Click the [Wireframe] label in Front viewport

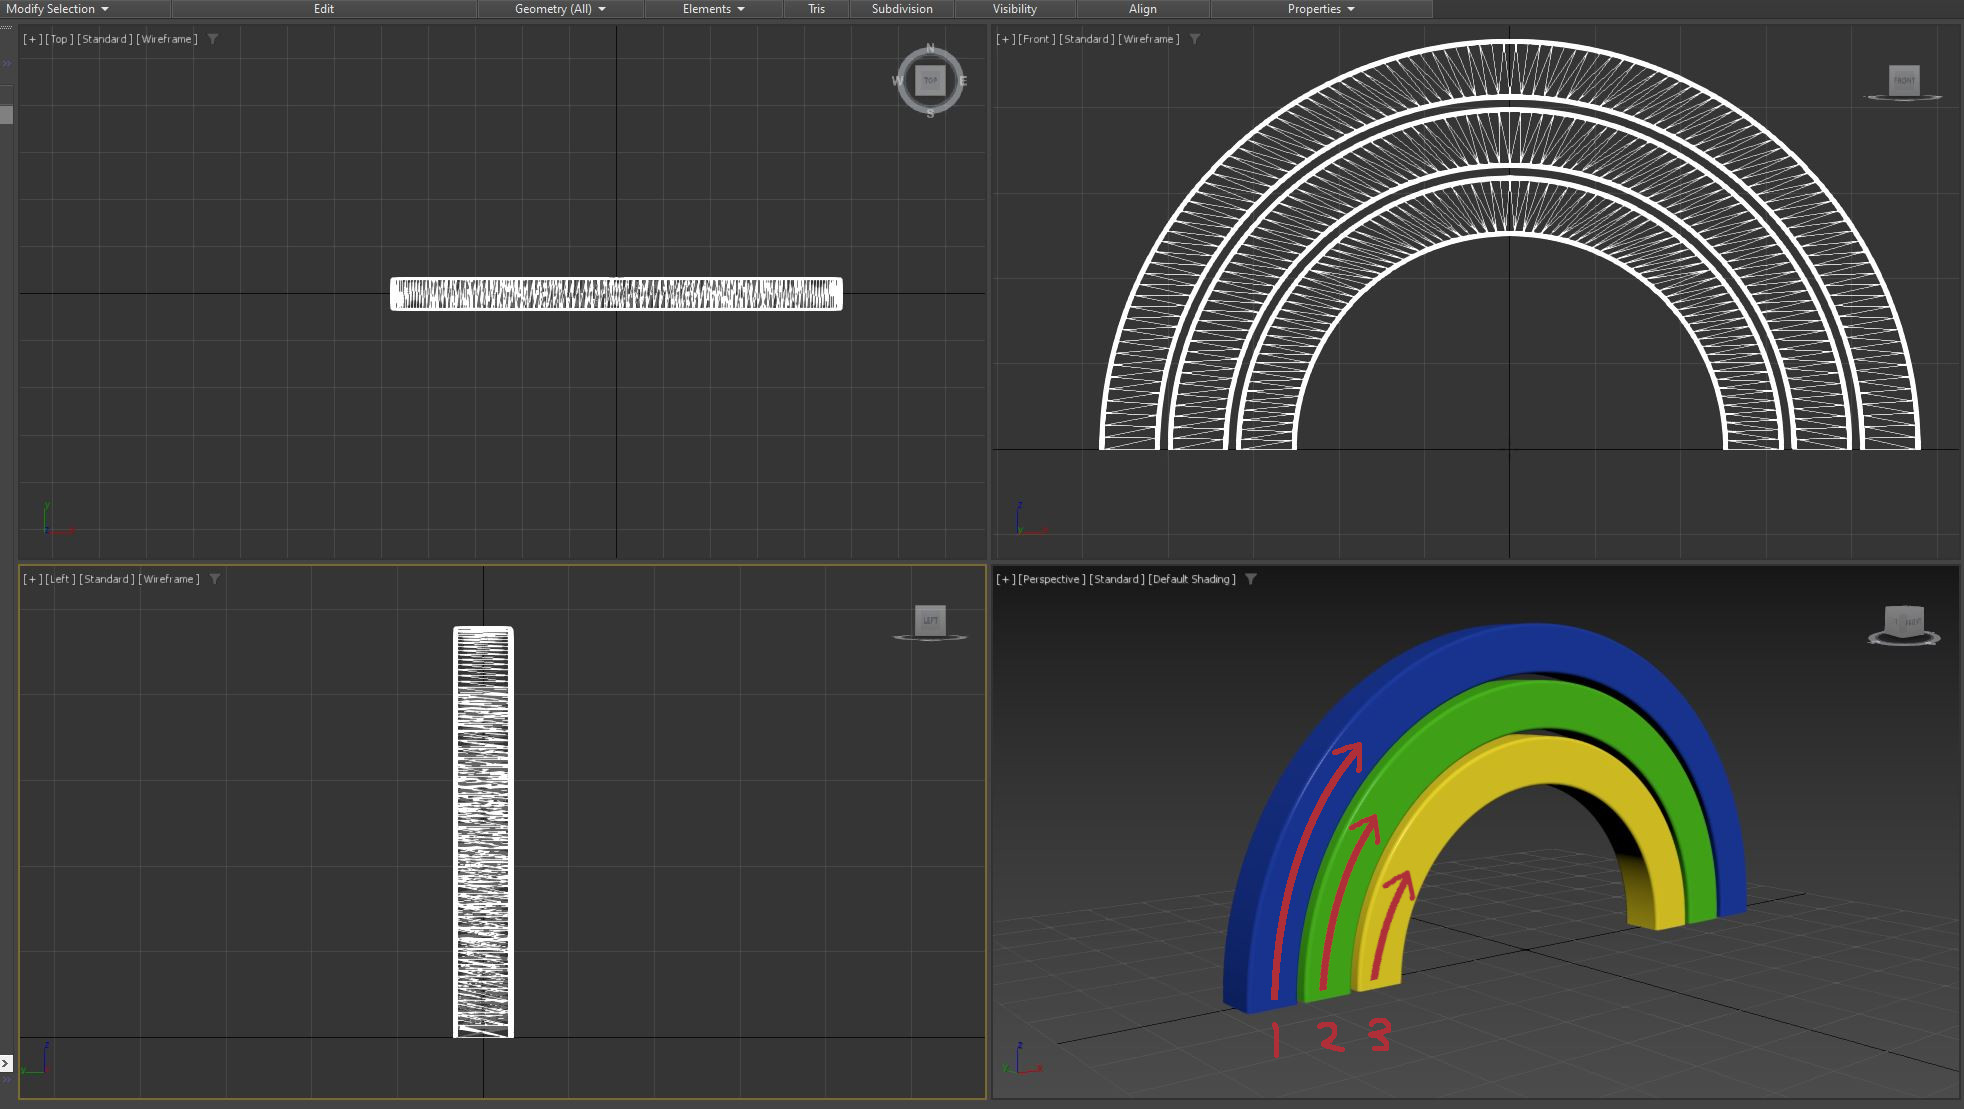click(x=1148, y=39)
